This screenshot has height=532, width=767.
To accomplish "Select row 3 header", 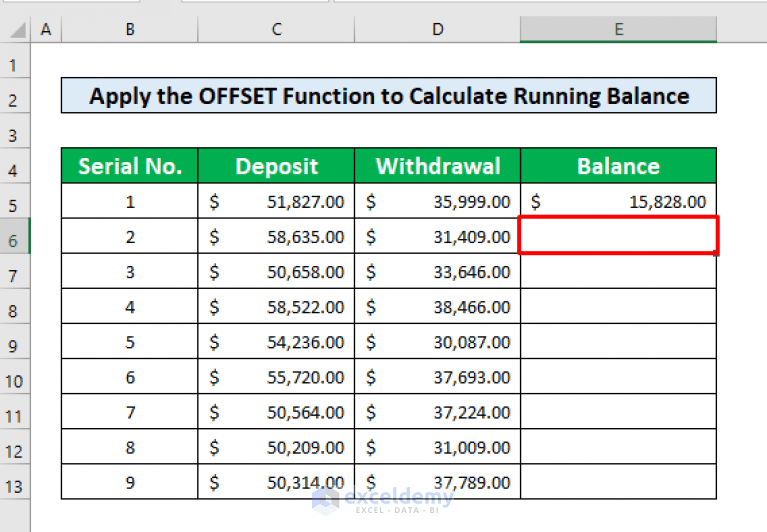I will coord(15,131).
